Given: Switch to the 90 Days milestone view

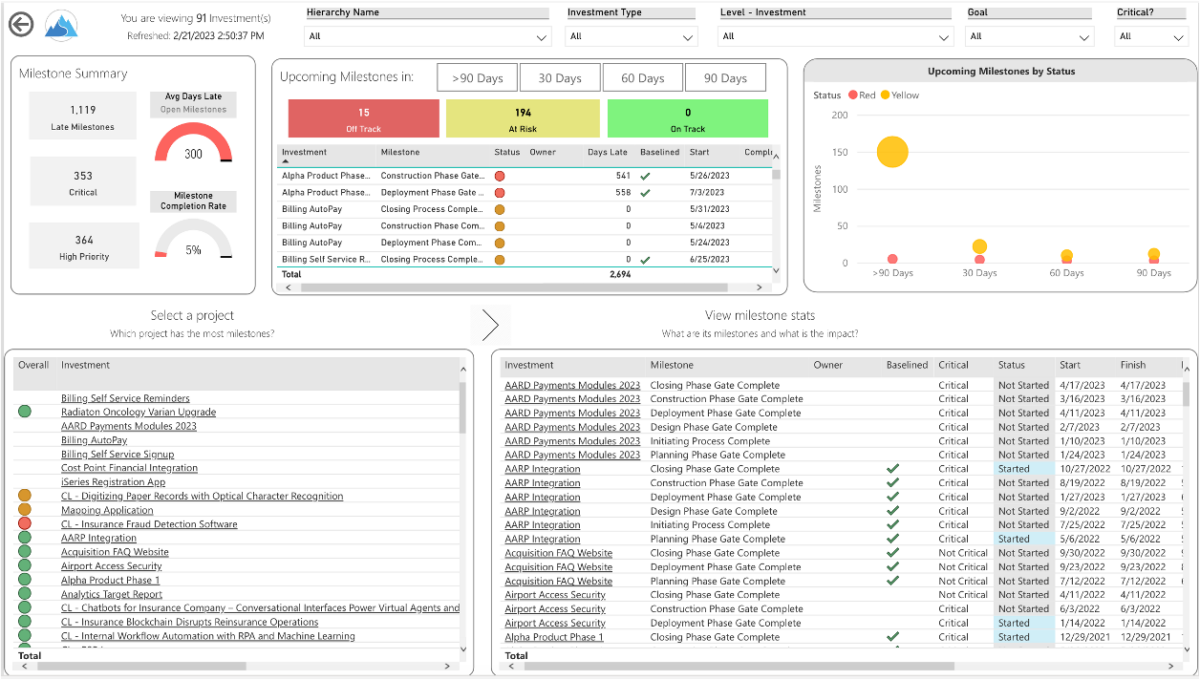Looking at the screenshot, I should (725, 76).
